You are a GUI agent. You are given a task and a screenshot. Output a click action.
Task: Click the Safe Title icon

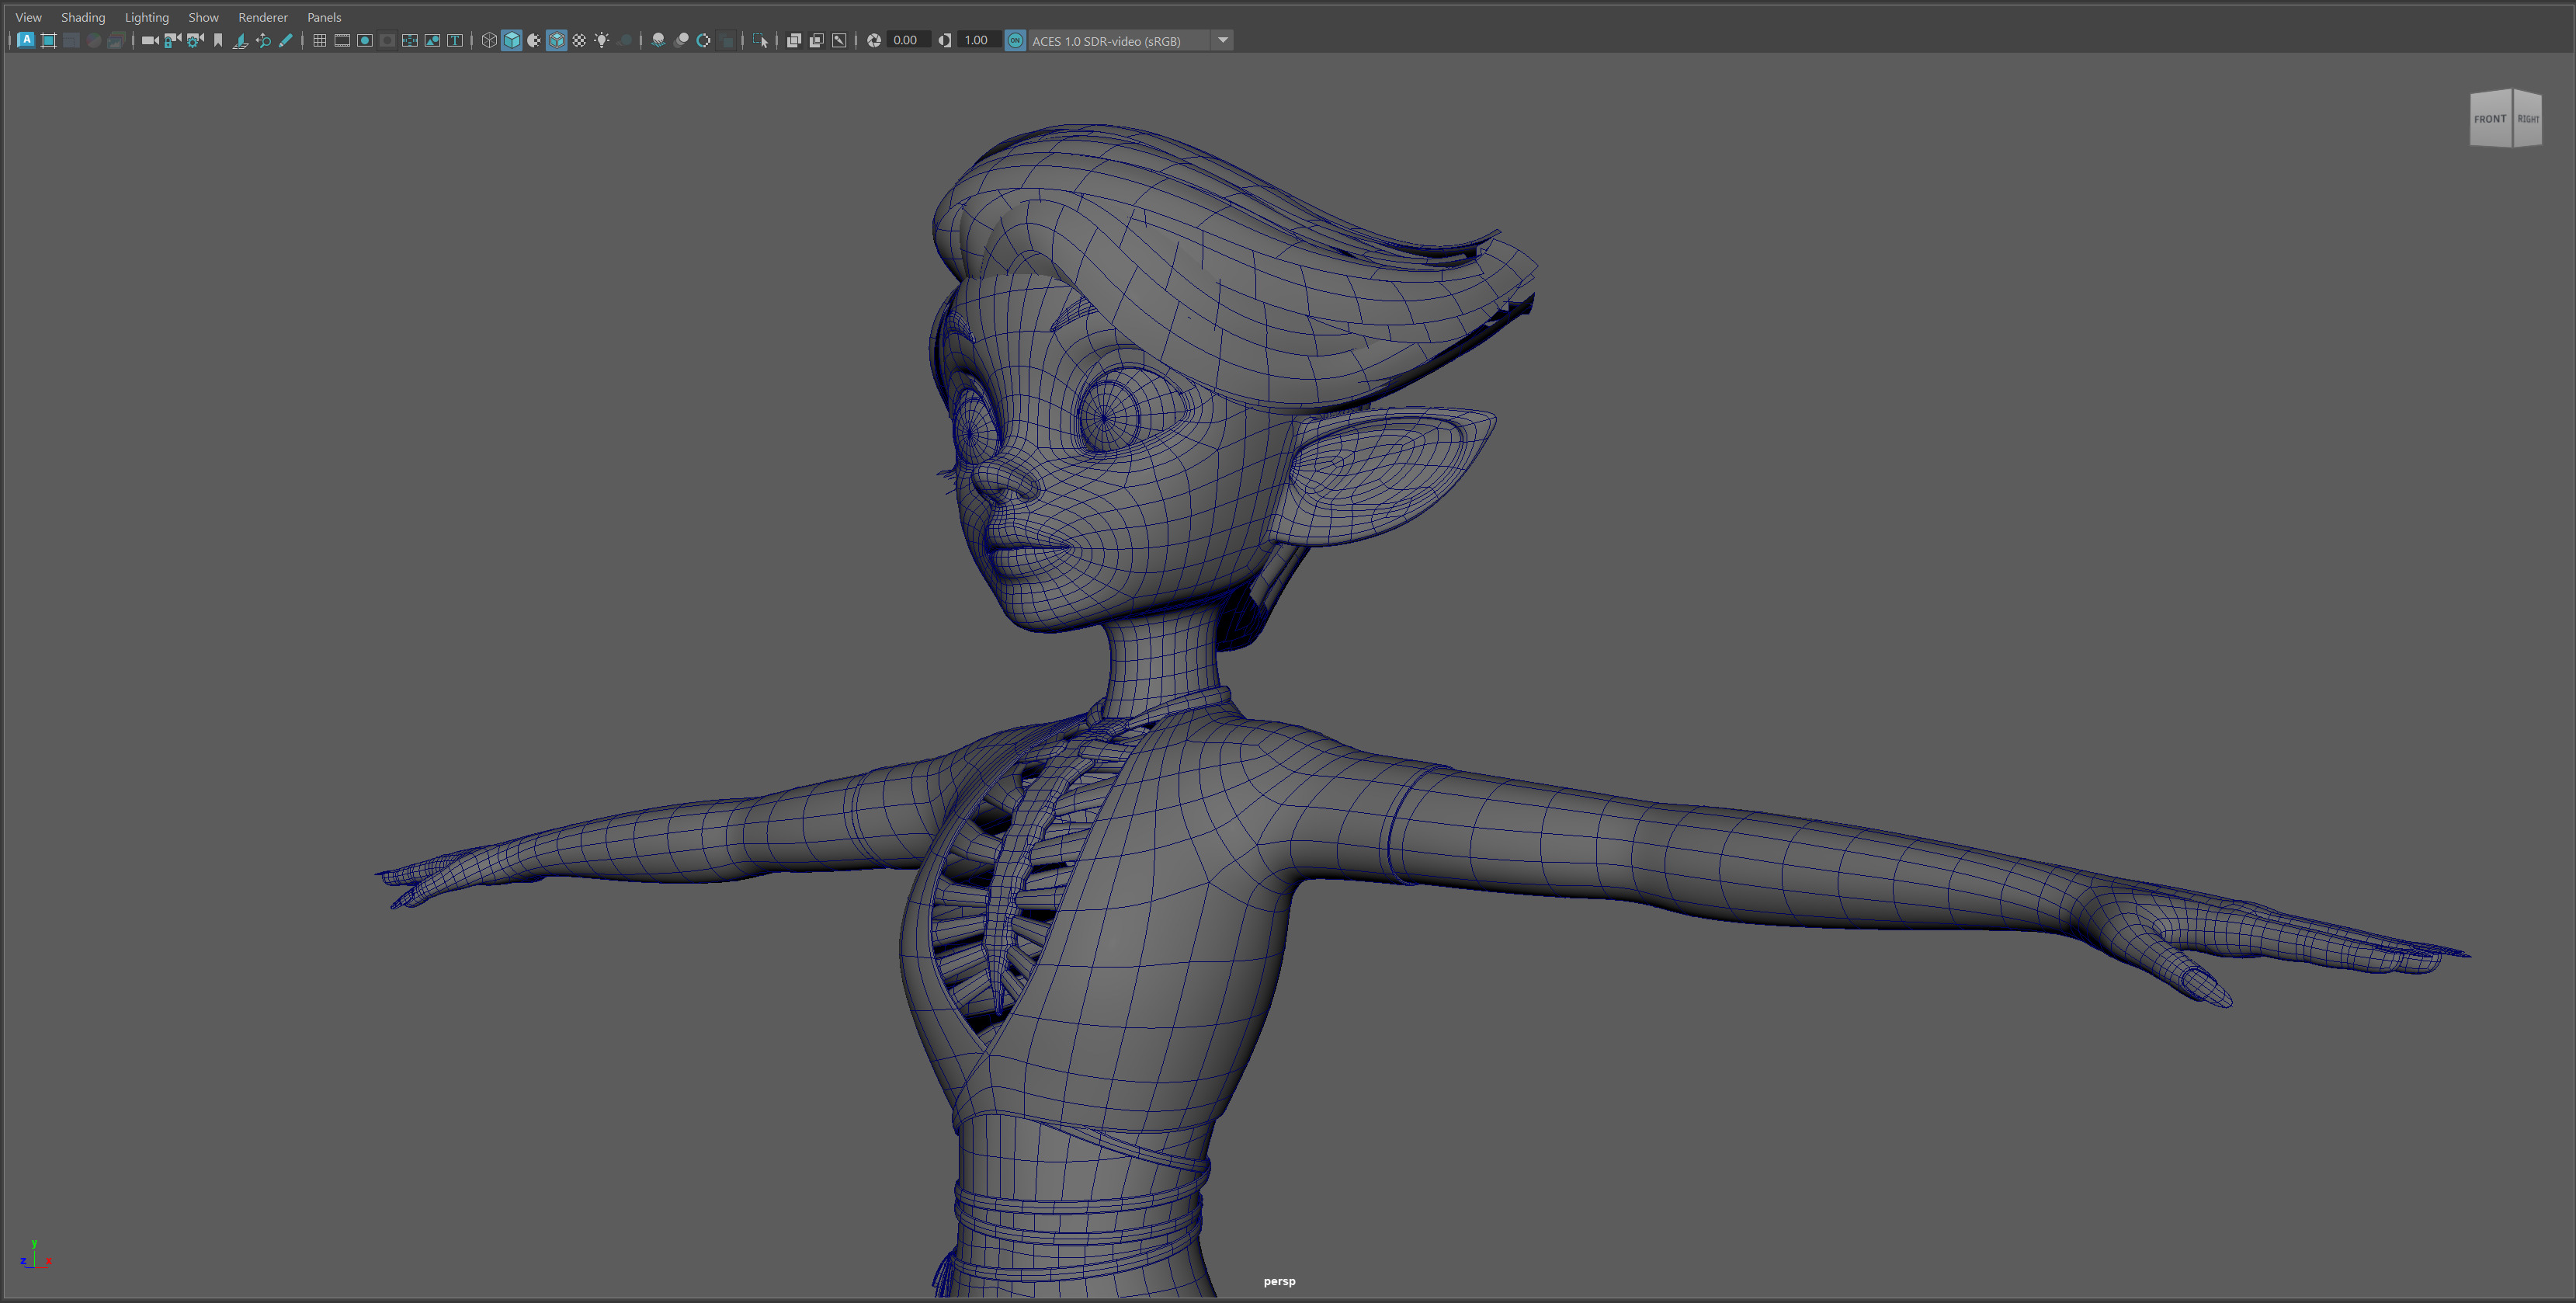click(455, 40)
